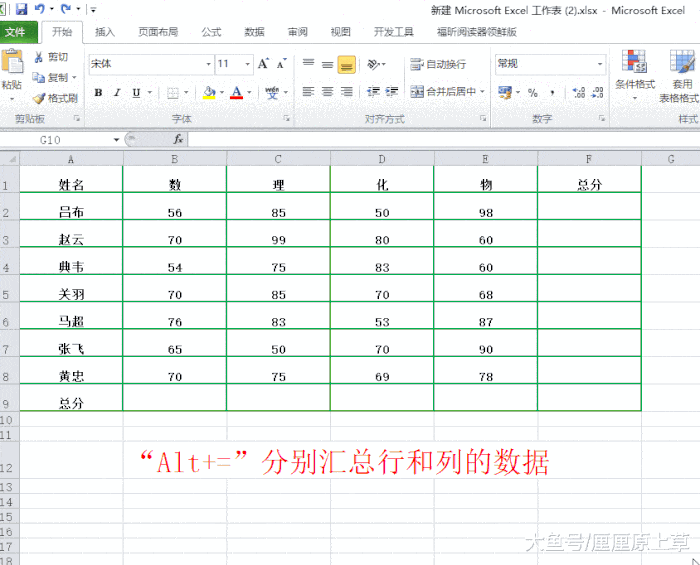Click the increase decimal places icon
This screenshot has height=565, width=700.
pyautogui.click(x=579, y=92)
